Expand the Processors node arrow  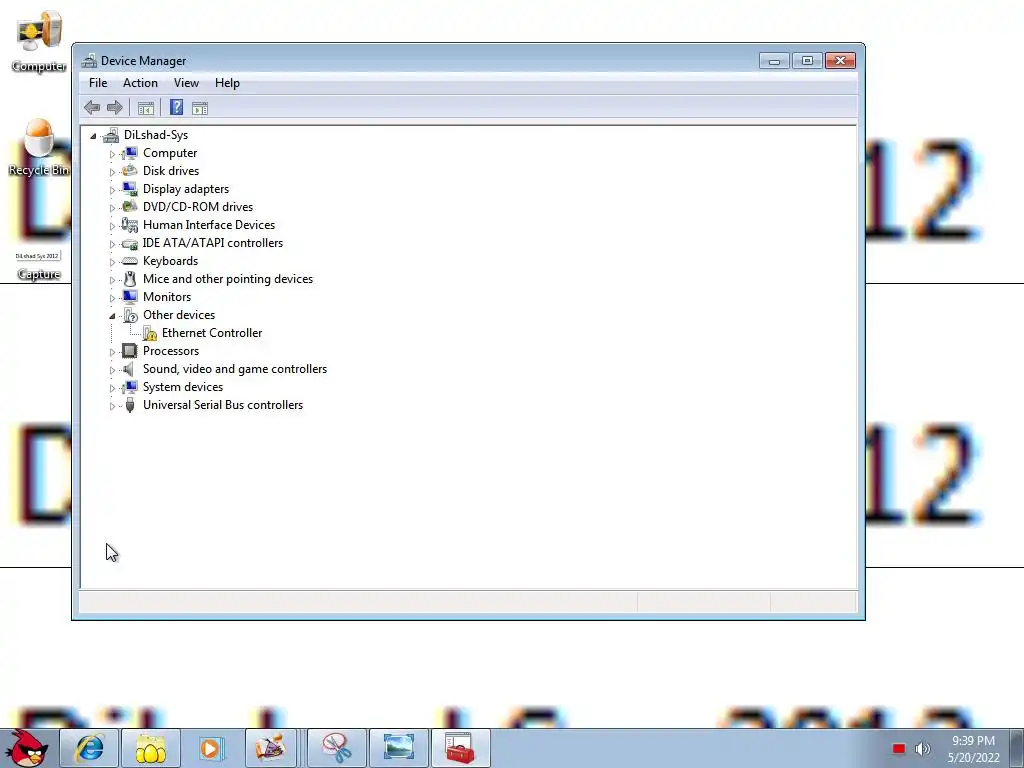point(112,352)
